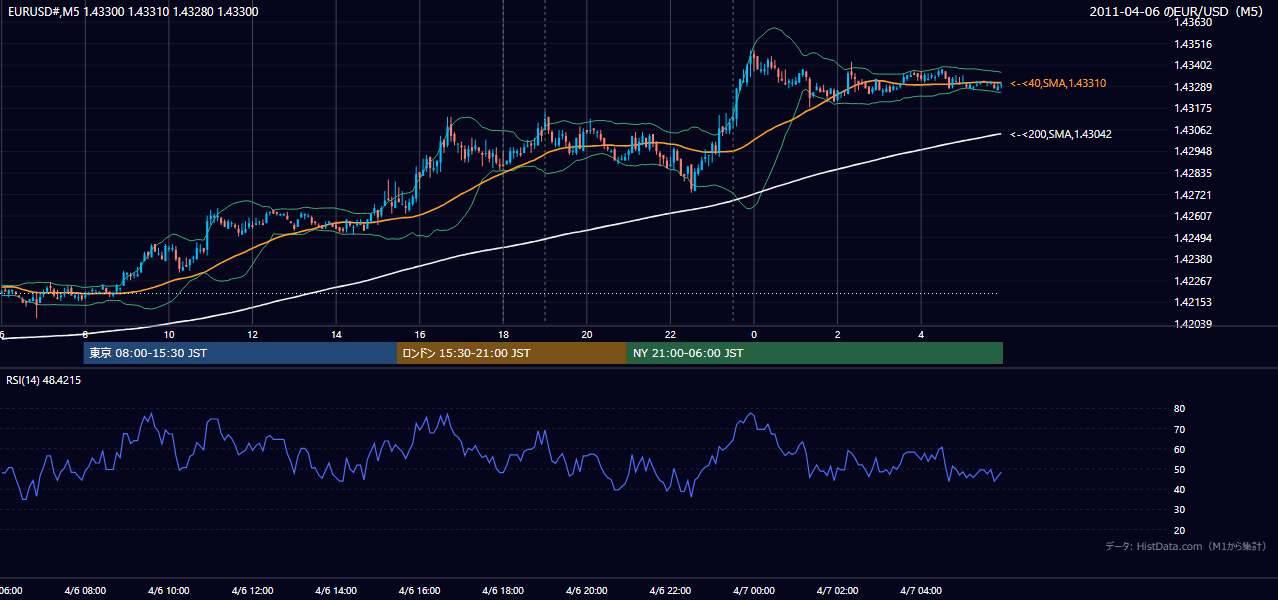1278x600 pixels.
Task: Click RSI scale value 50
Action: pos(1179,470)
